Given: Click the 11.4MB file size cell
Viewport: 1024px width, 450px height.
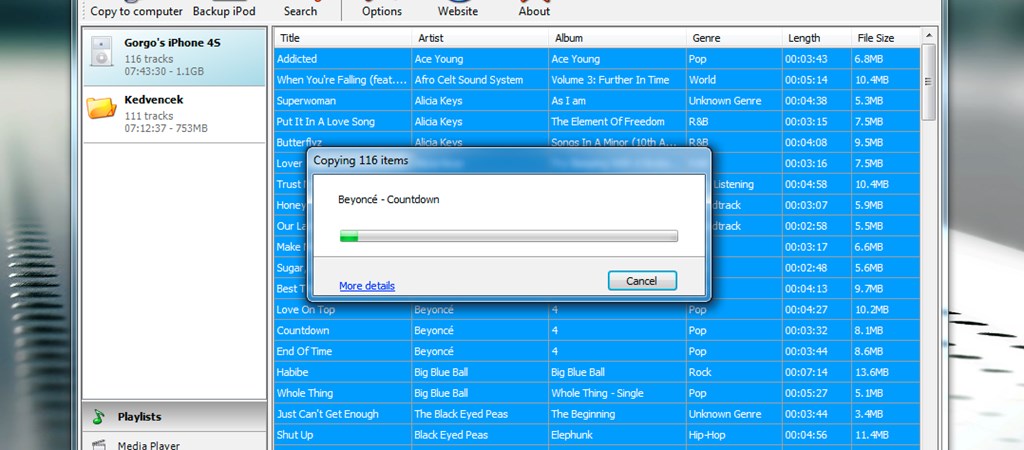Looking at the screenshot, I should coord(885,435).
